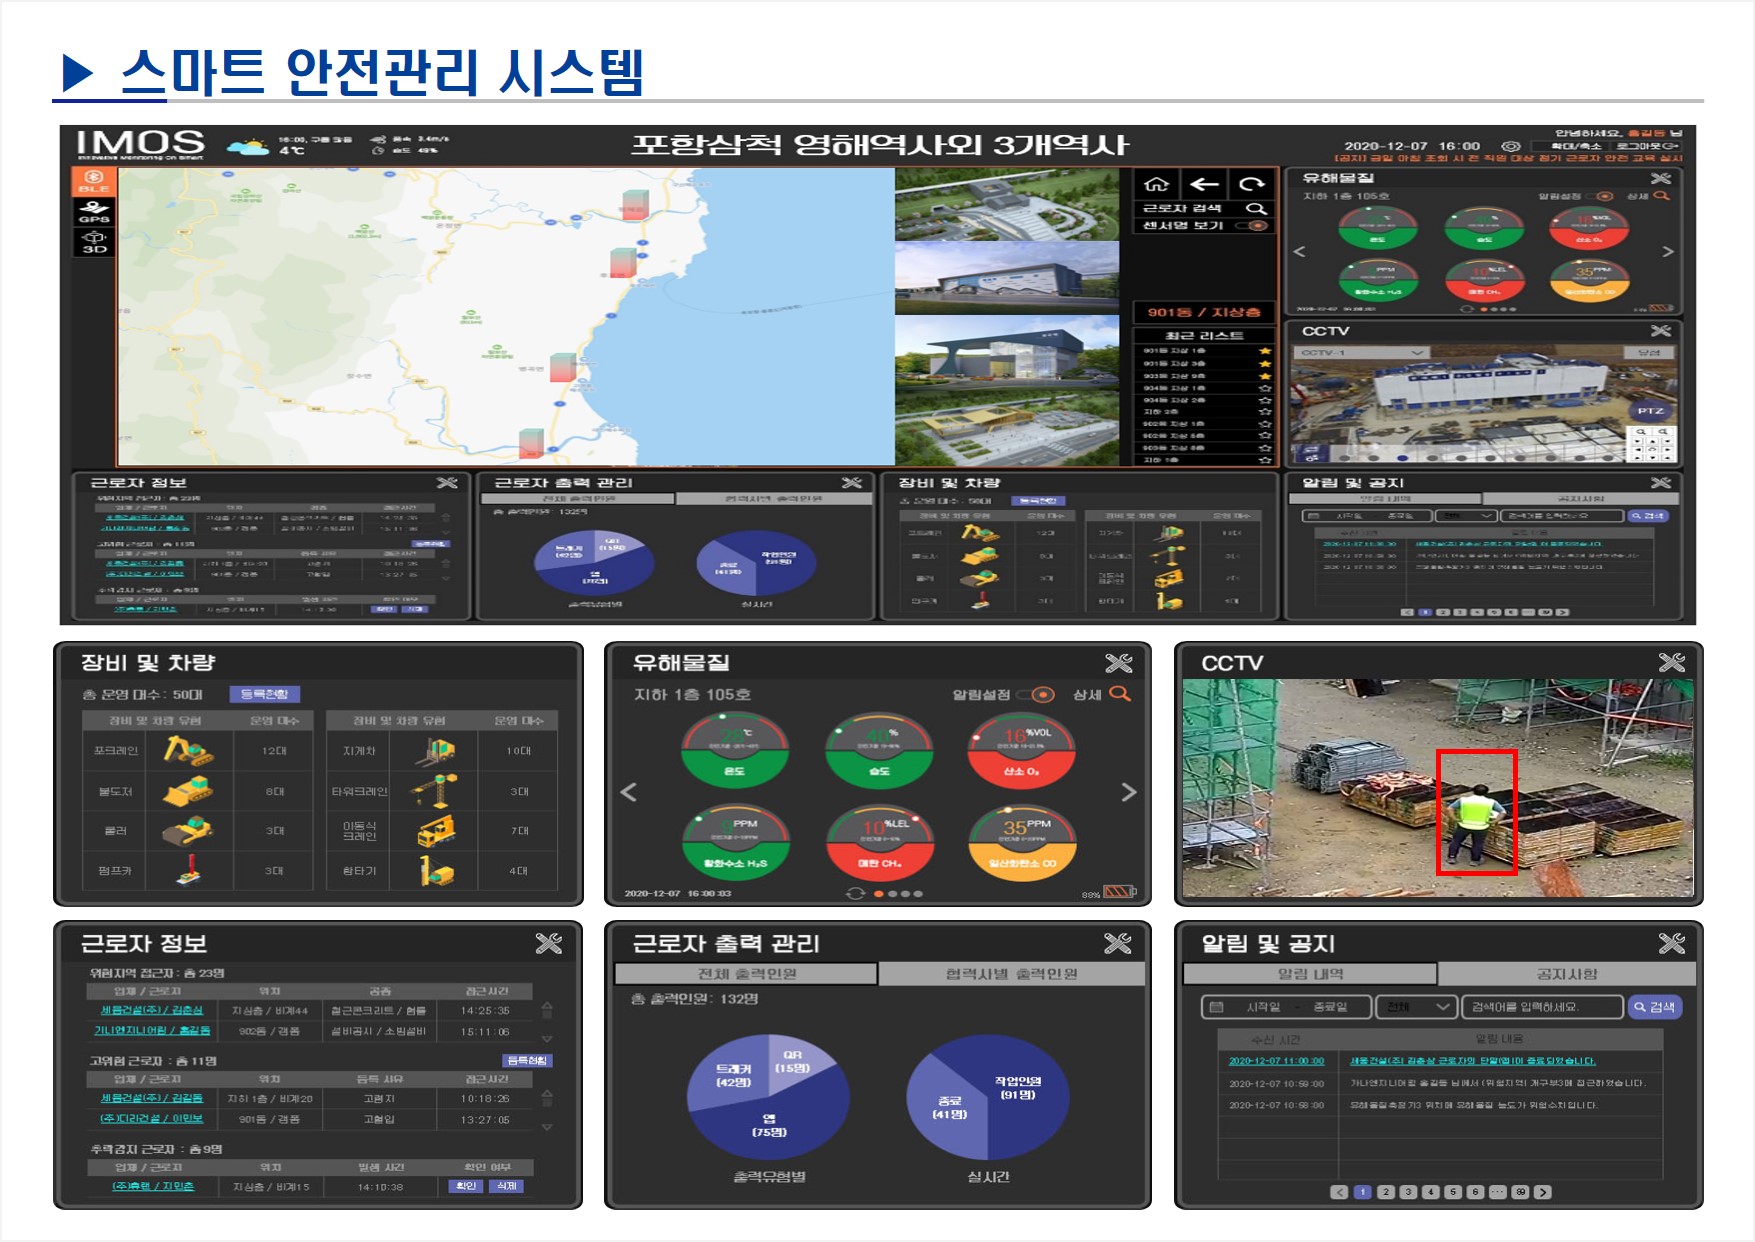Image resolution: width=1755 pixels, height=1242 pixels.
Task: Go to page 89 in the enlarged 알림 및 공지 pagination
Action: coord(1520,1192)
